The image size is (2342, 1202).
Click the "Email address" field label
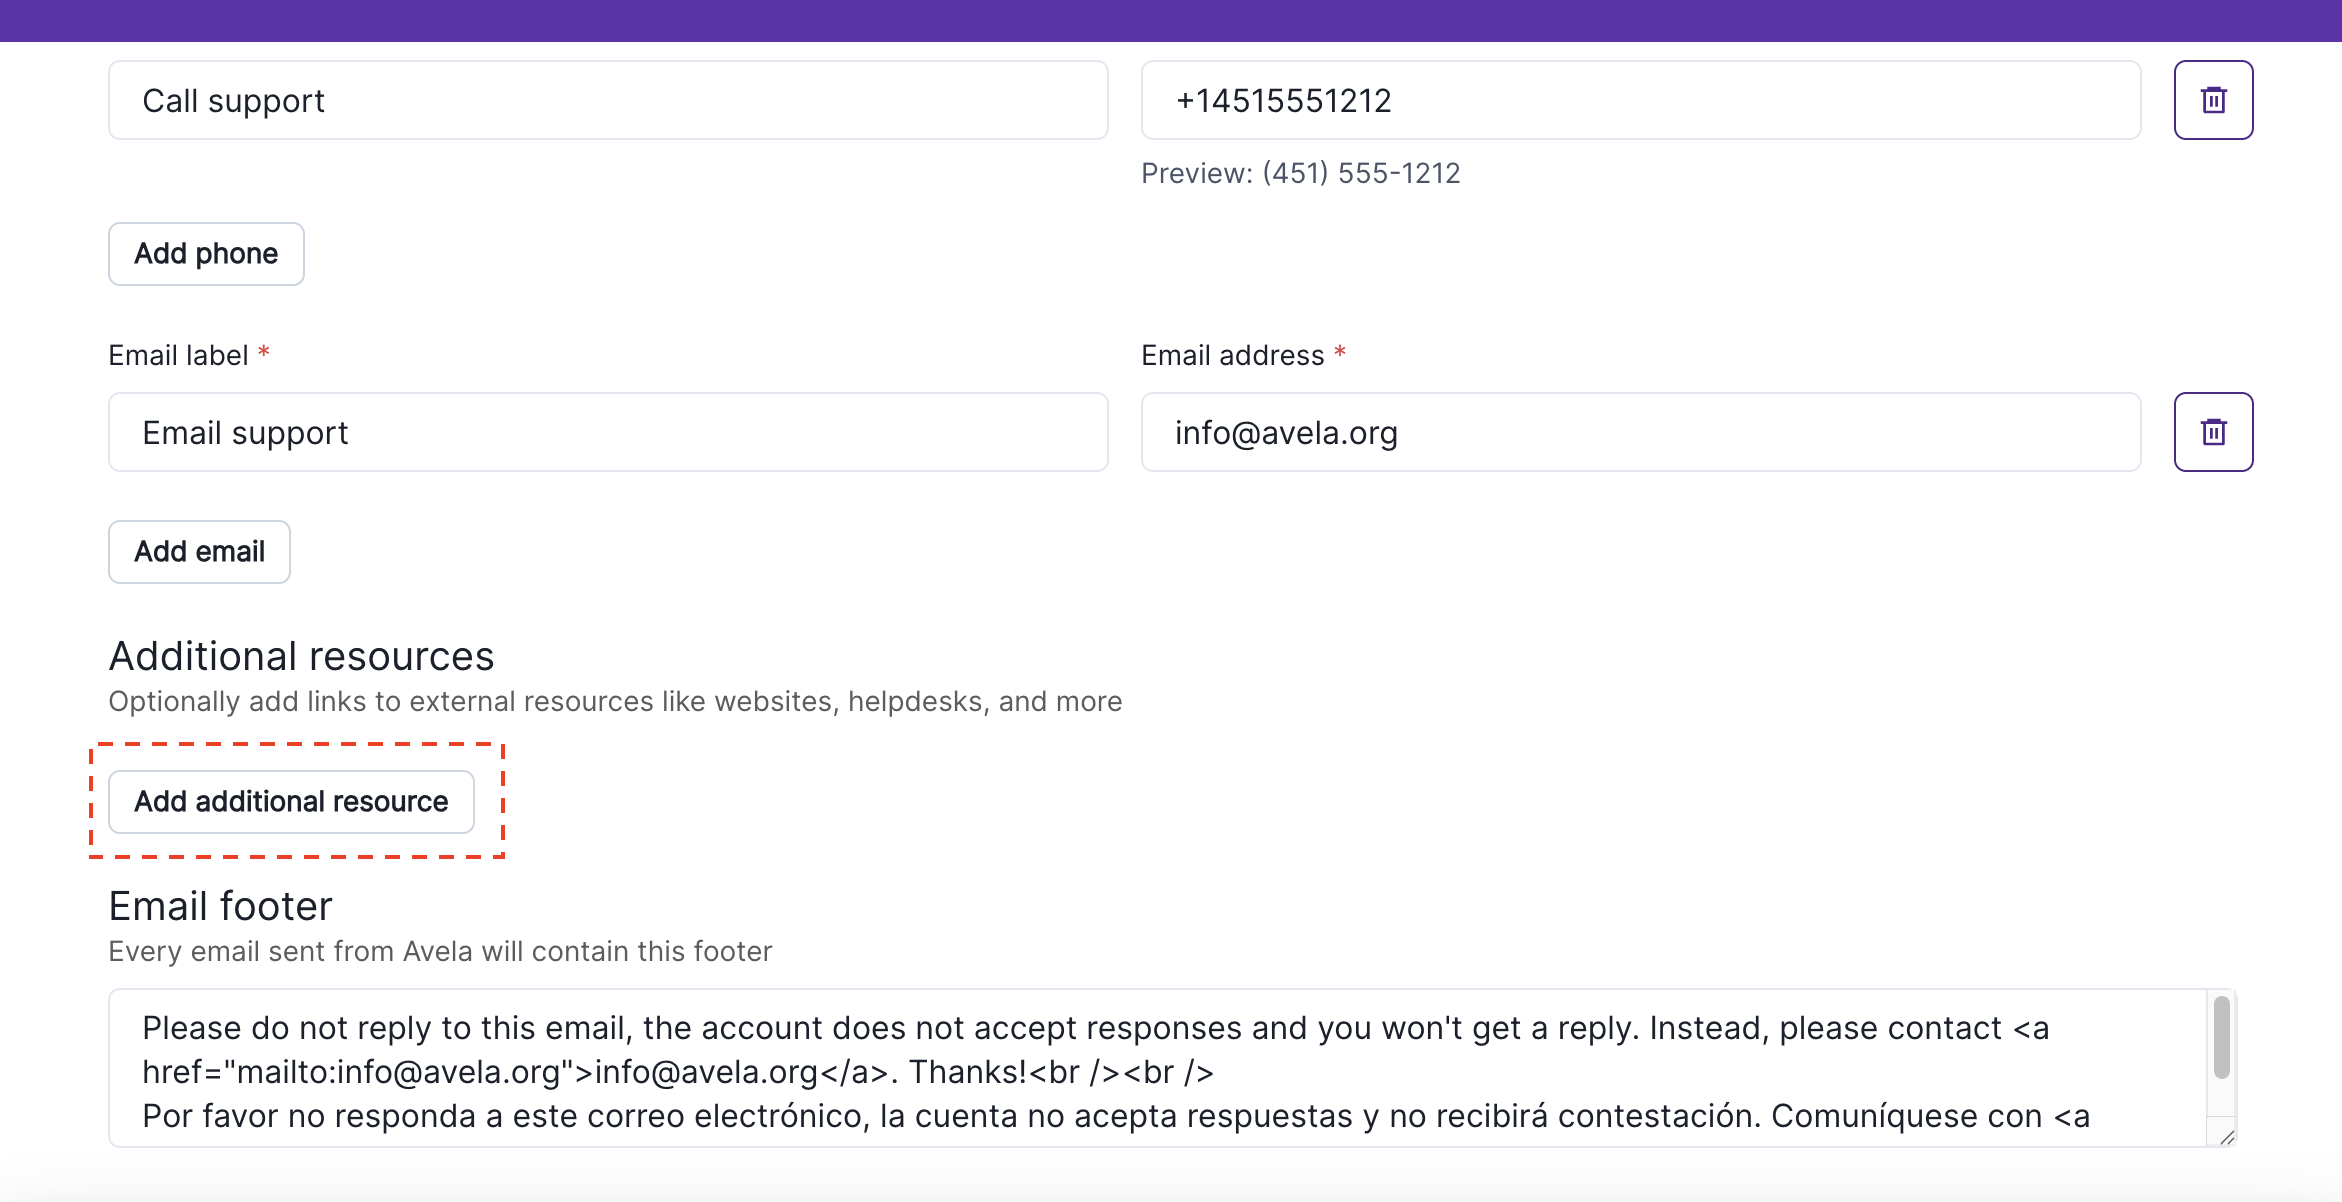point(1232,356)
